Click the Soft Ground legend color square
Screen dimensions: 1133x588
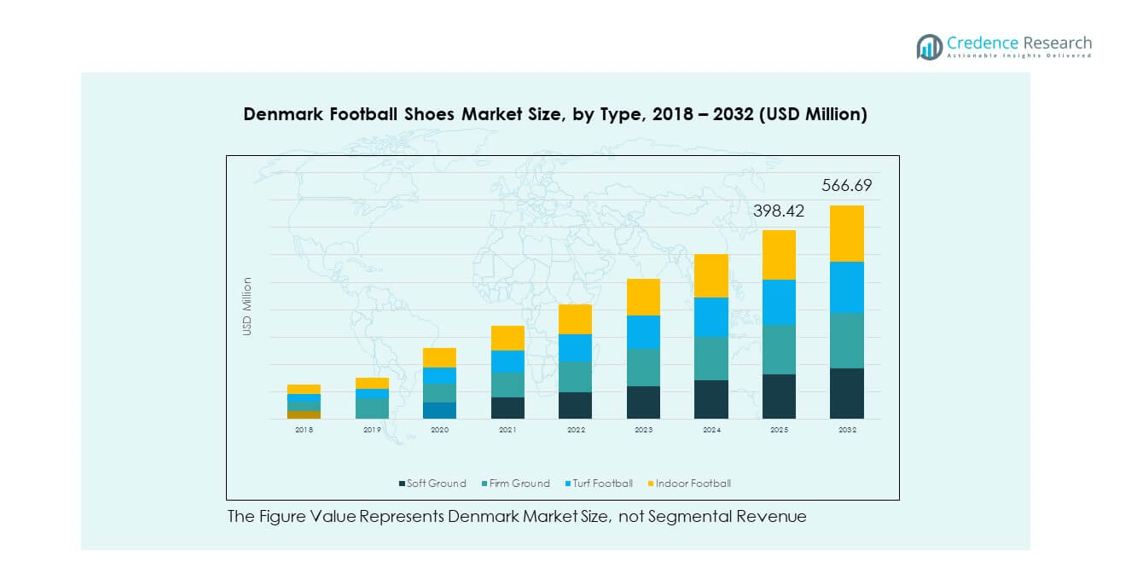click(401, 484)
